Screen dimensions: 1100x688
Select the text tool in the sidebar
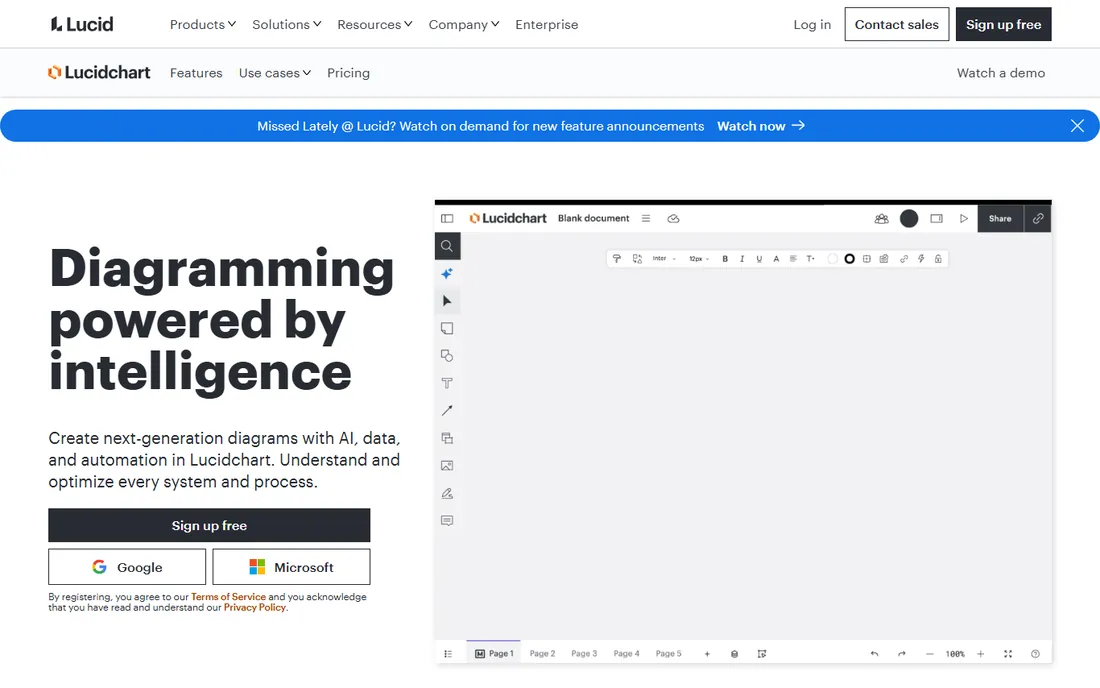point(447,383)
